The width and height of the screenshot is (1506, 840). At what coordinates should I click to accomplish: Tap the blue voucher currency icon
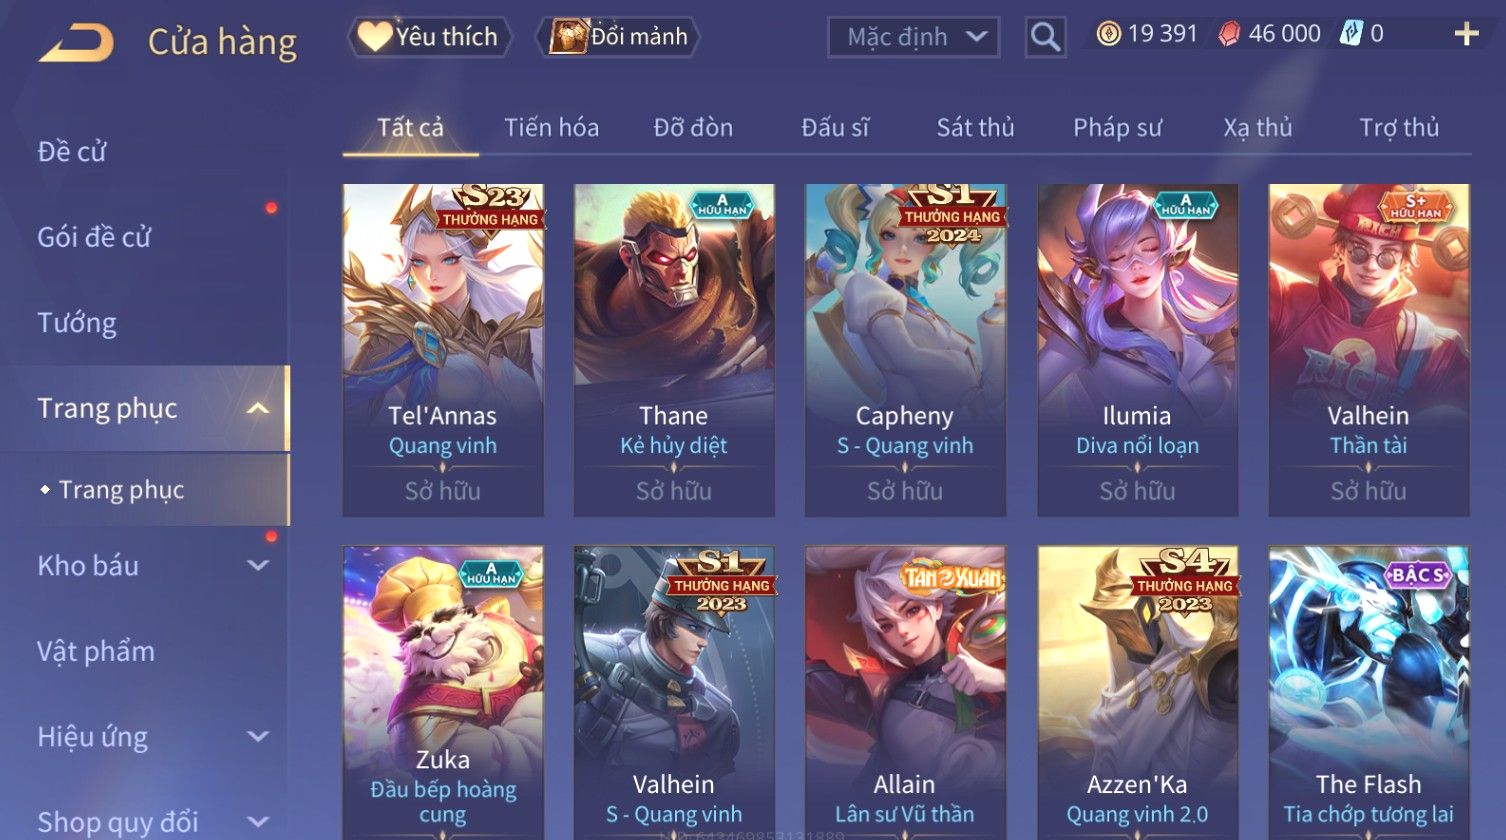[x=1351, y=33]
